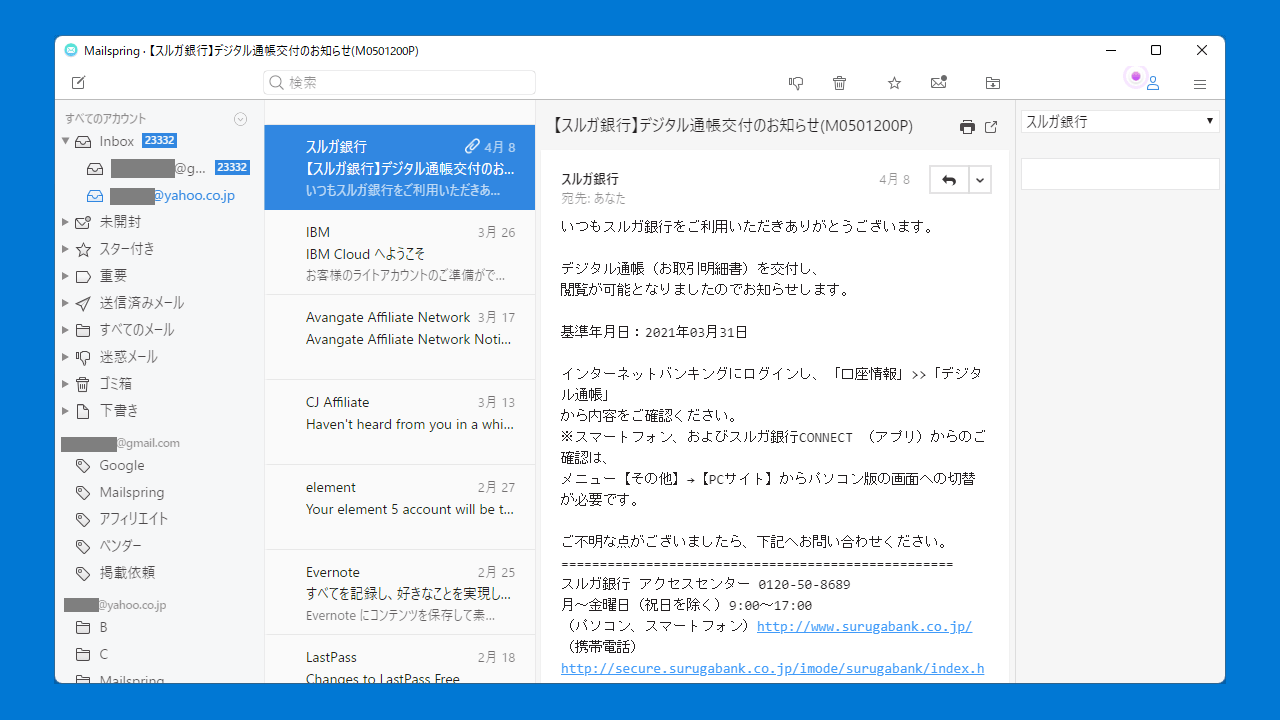Open reply options dropdown arrow
The image size is (1280, 720).
coord(980,180)
